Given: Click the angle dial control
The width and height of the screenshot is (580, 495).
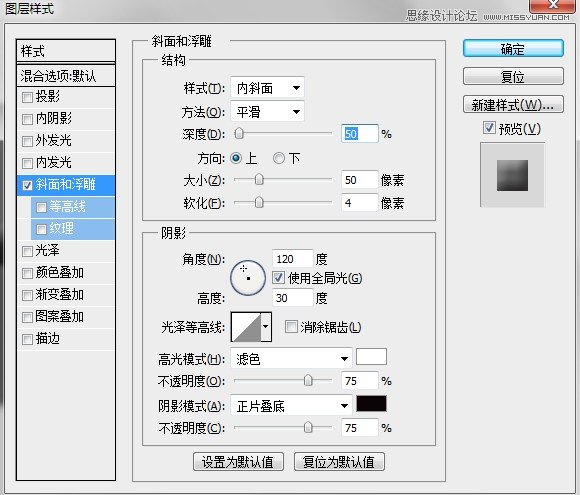Looking at the screenshot, I should (x=247, y=277).
